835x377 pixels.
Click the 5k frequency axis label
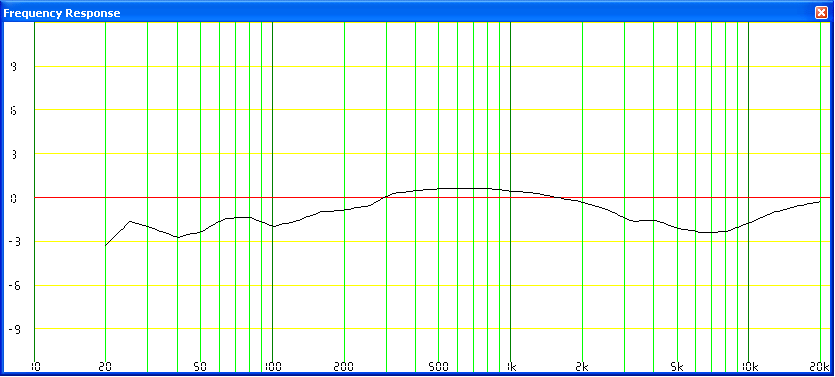click(677, 366)
